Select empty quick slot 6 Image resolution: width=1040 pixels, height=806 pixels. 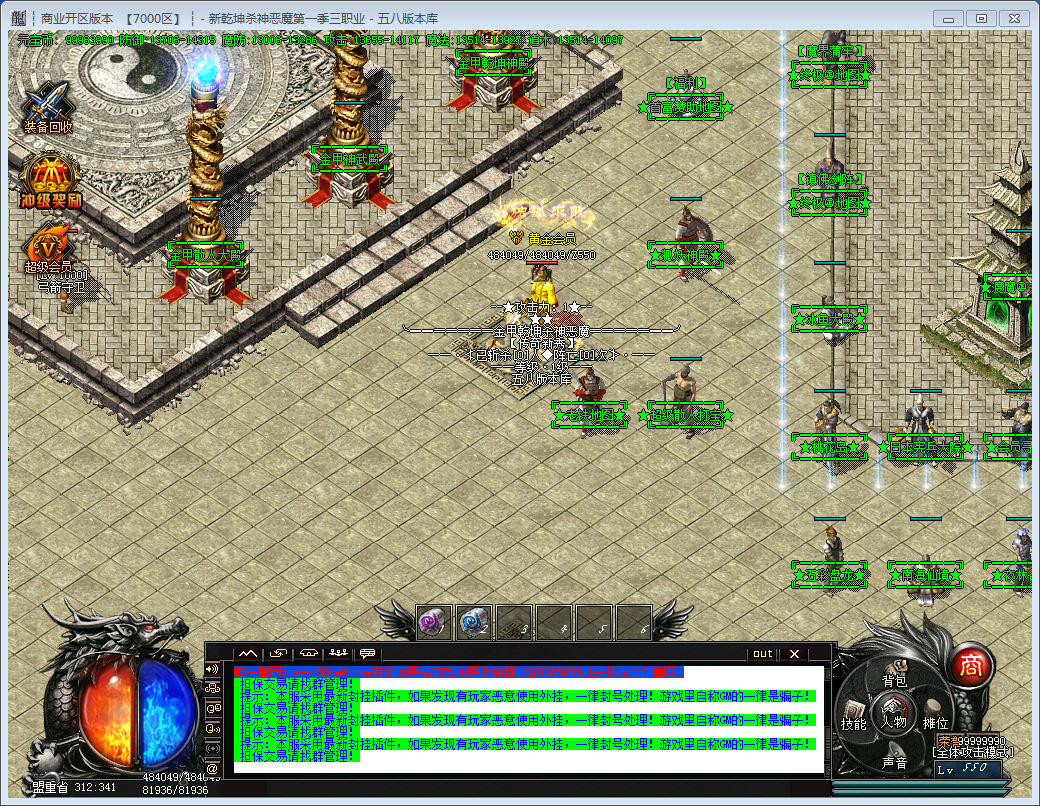tap(633, 624)
